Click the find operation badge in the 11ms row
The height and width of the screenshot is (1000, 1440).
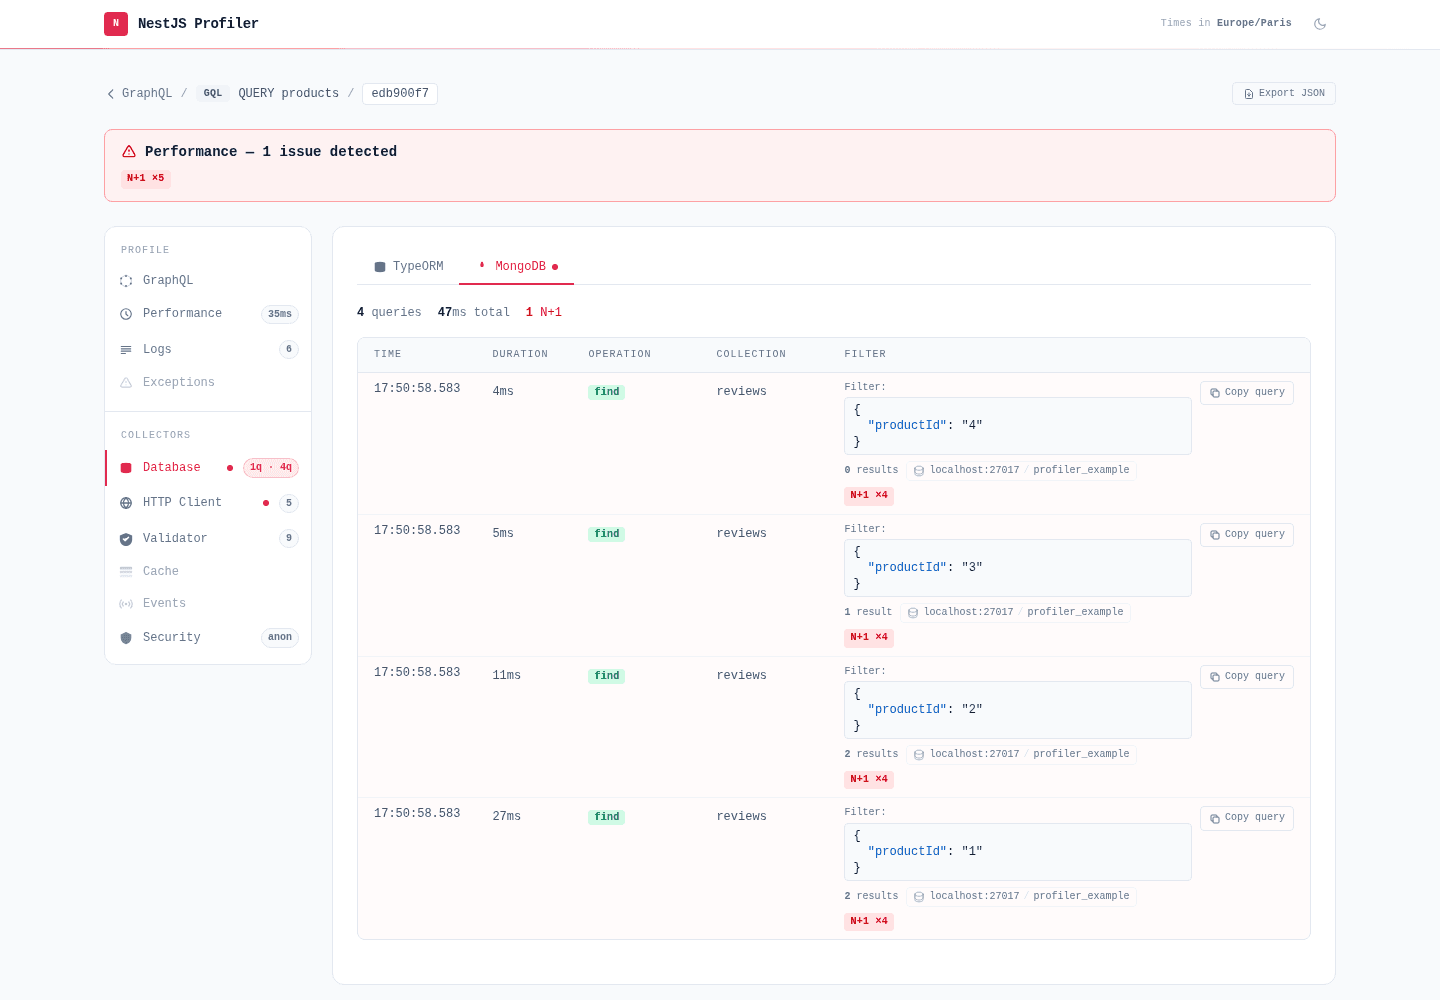click(607, 677)
